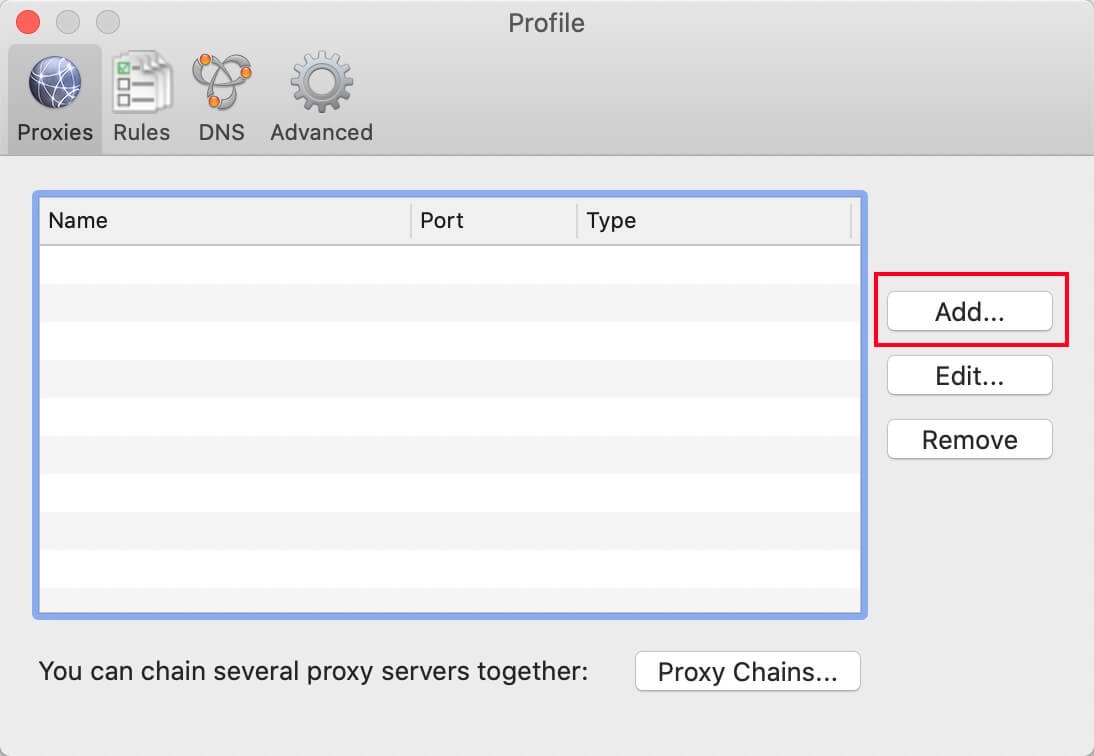The height and width of the screenshot is (756, 1094).
Task: Sort the list by Port column
Action: tap(494, 221)
